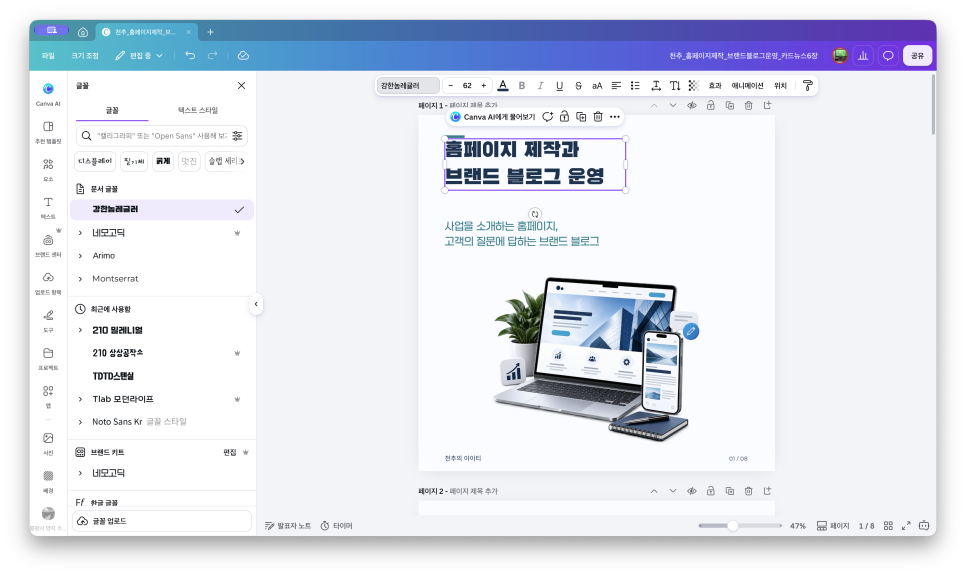Hide page 1 with eye icon

point(692,105)
